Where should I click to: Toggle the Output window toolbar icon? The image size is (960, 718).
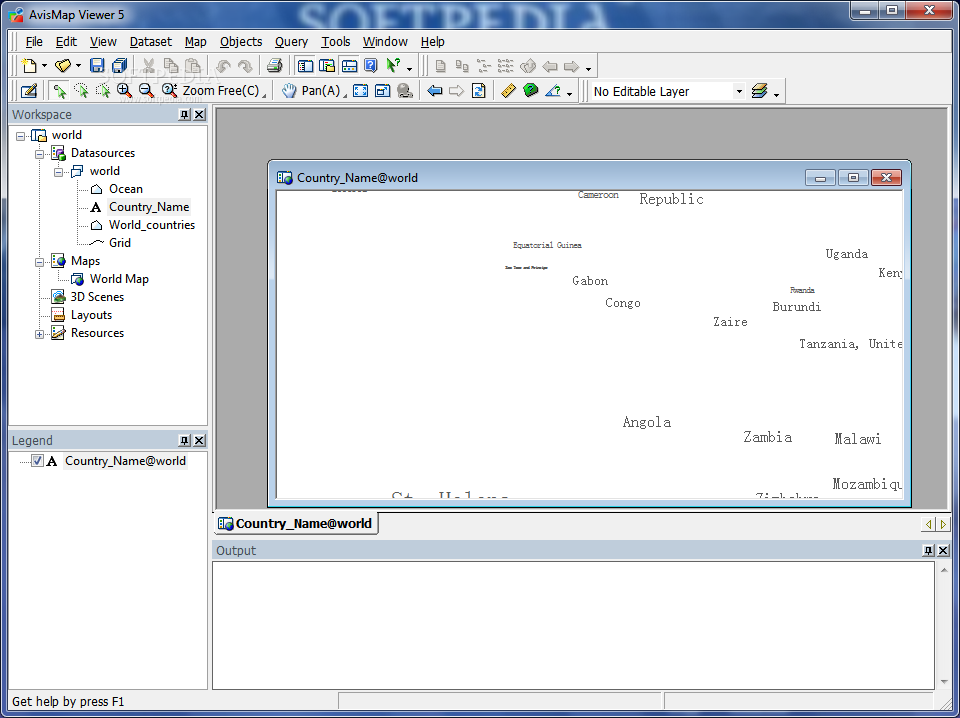point(349,65)
